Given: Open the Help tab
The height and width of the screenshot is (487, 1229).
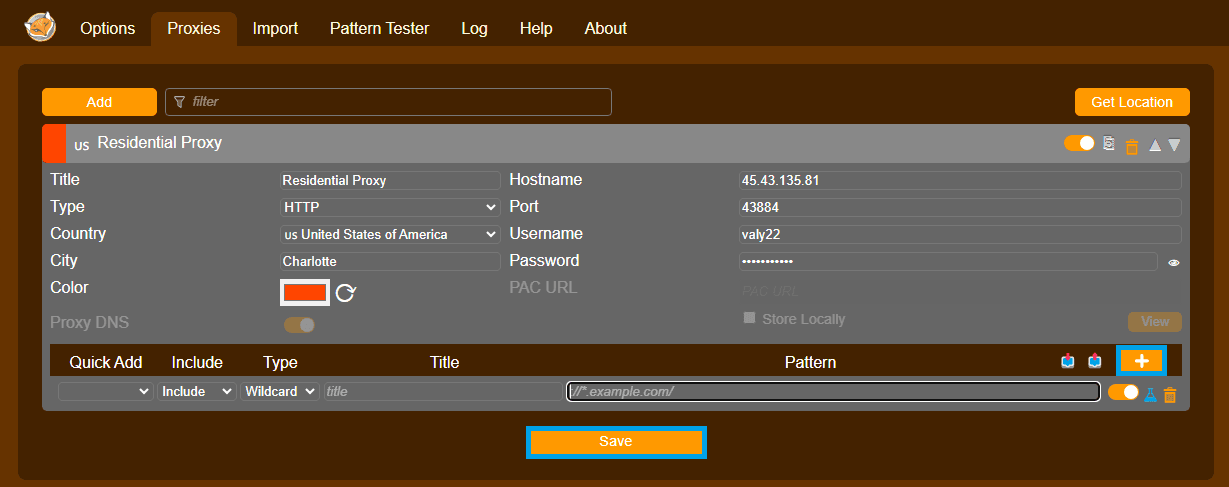Looking at the screenshot, I should click(x=537, y=28).
